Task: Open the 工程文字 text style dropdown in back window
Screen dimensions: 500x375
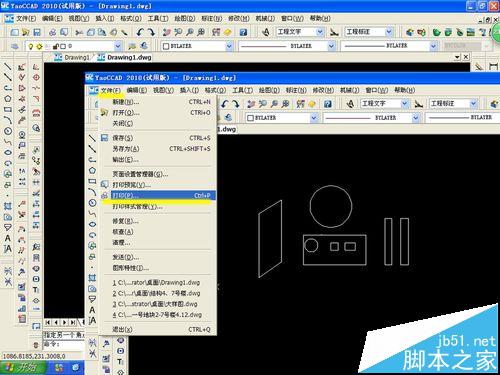Action: [x=320, y=32]
